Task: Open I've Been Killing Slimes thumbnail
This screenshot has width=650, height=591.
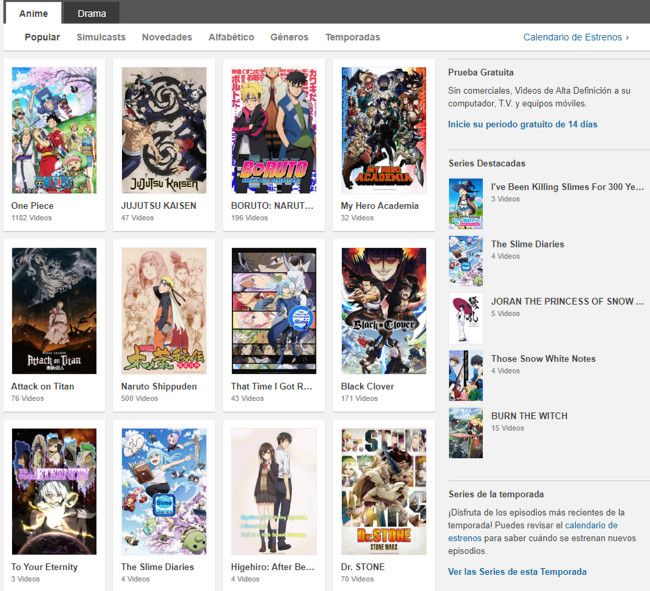Action: (466, 203)
